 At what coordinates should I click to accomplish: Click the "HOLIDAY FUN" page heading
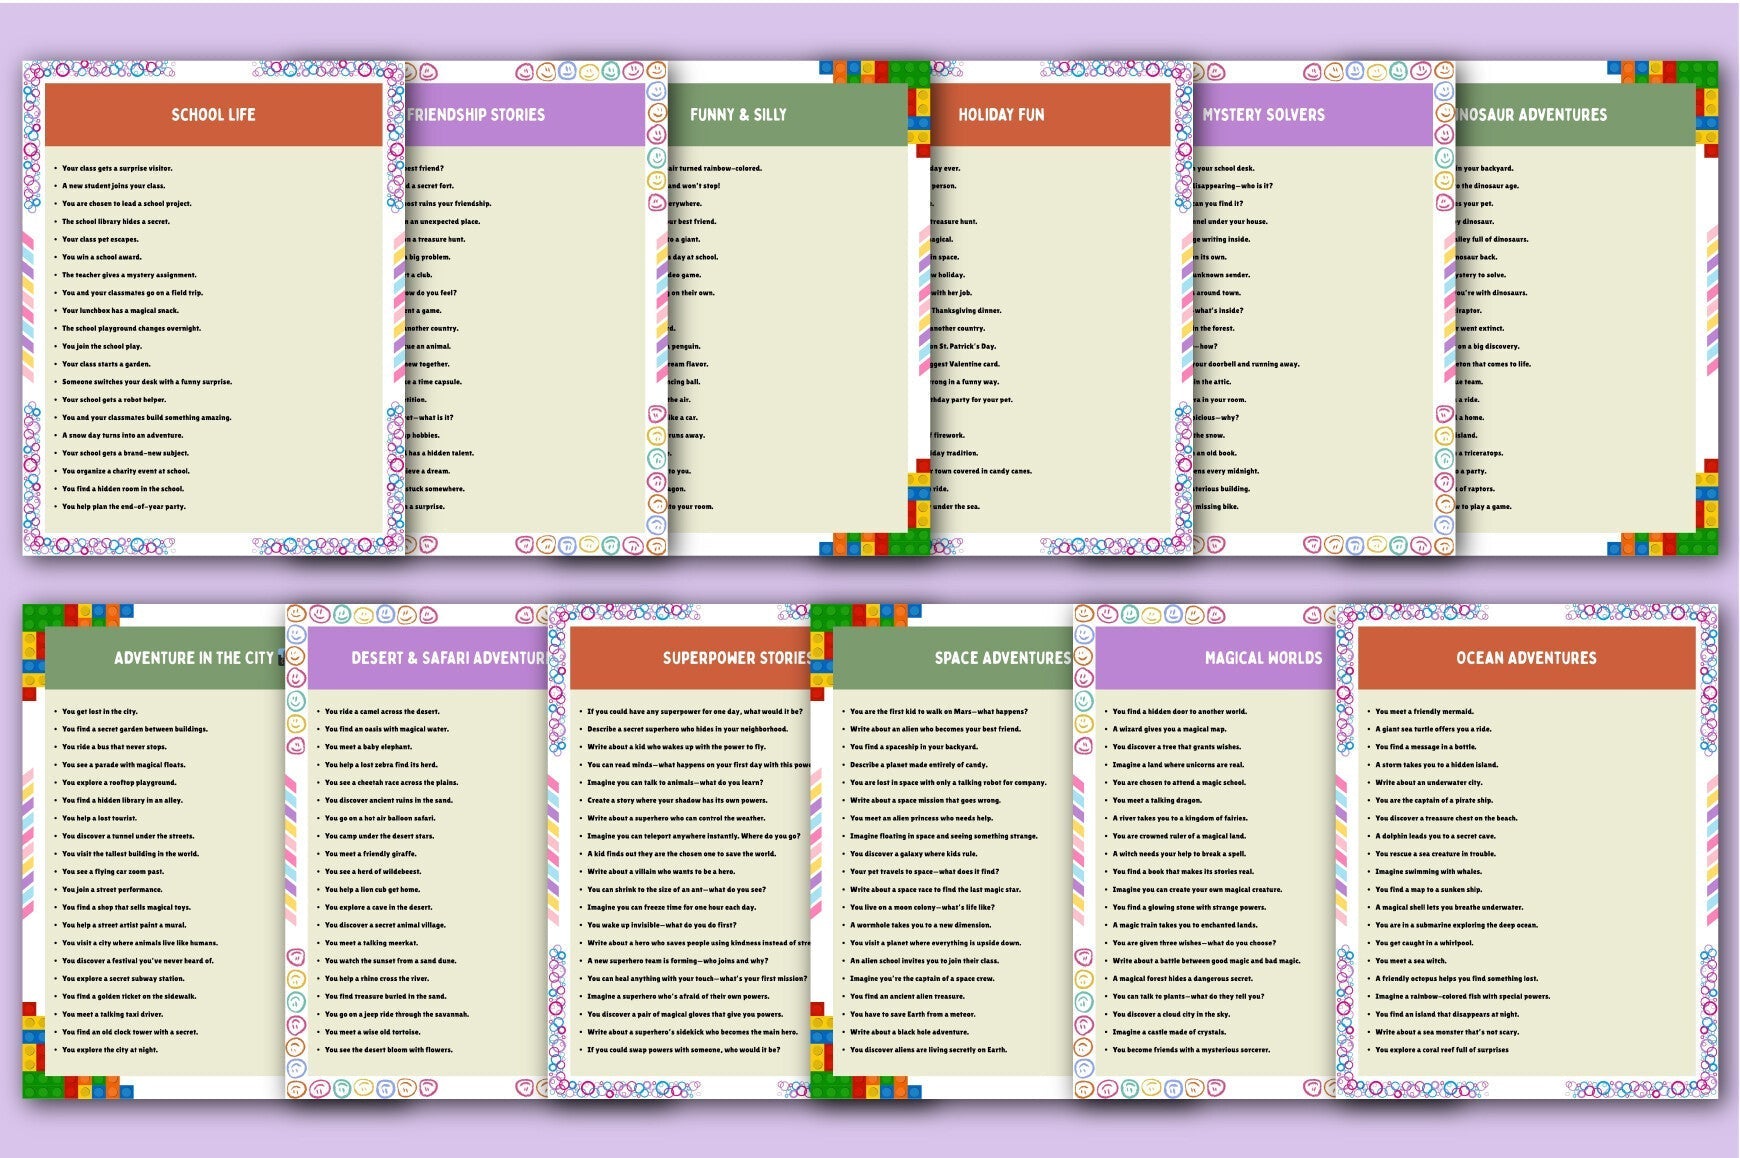(1001, 115)
